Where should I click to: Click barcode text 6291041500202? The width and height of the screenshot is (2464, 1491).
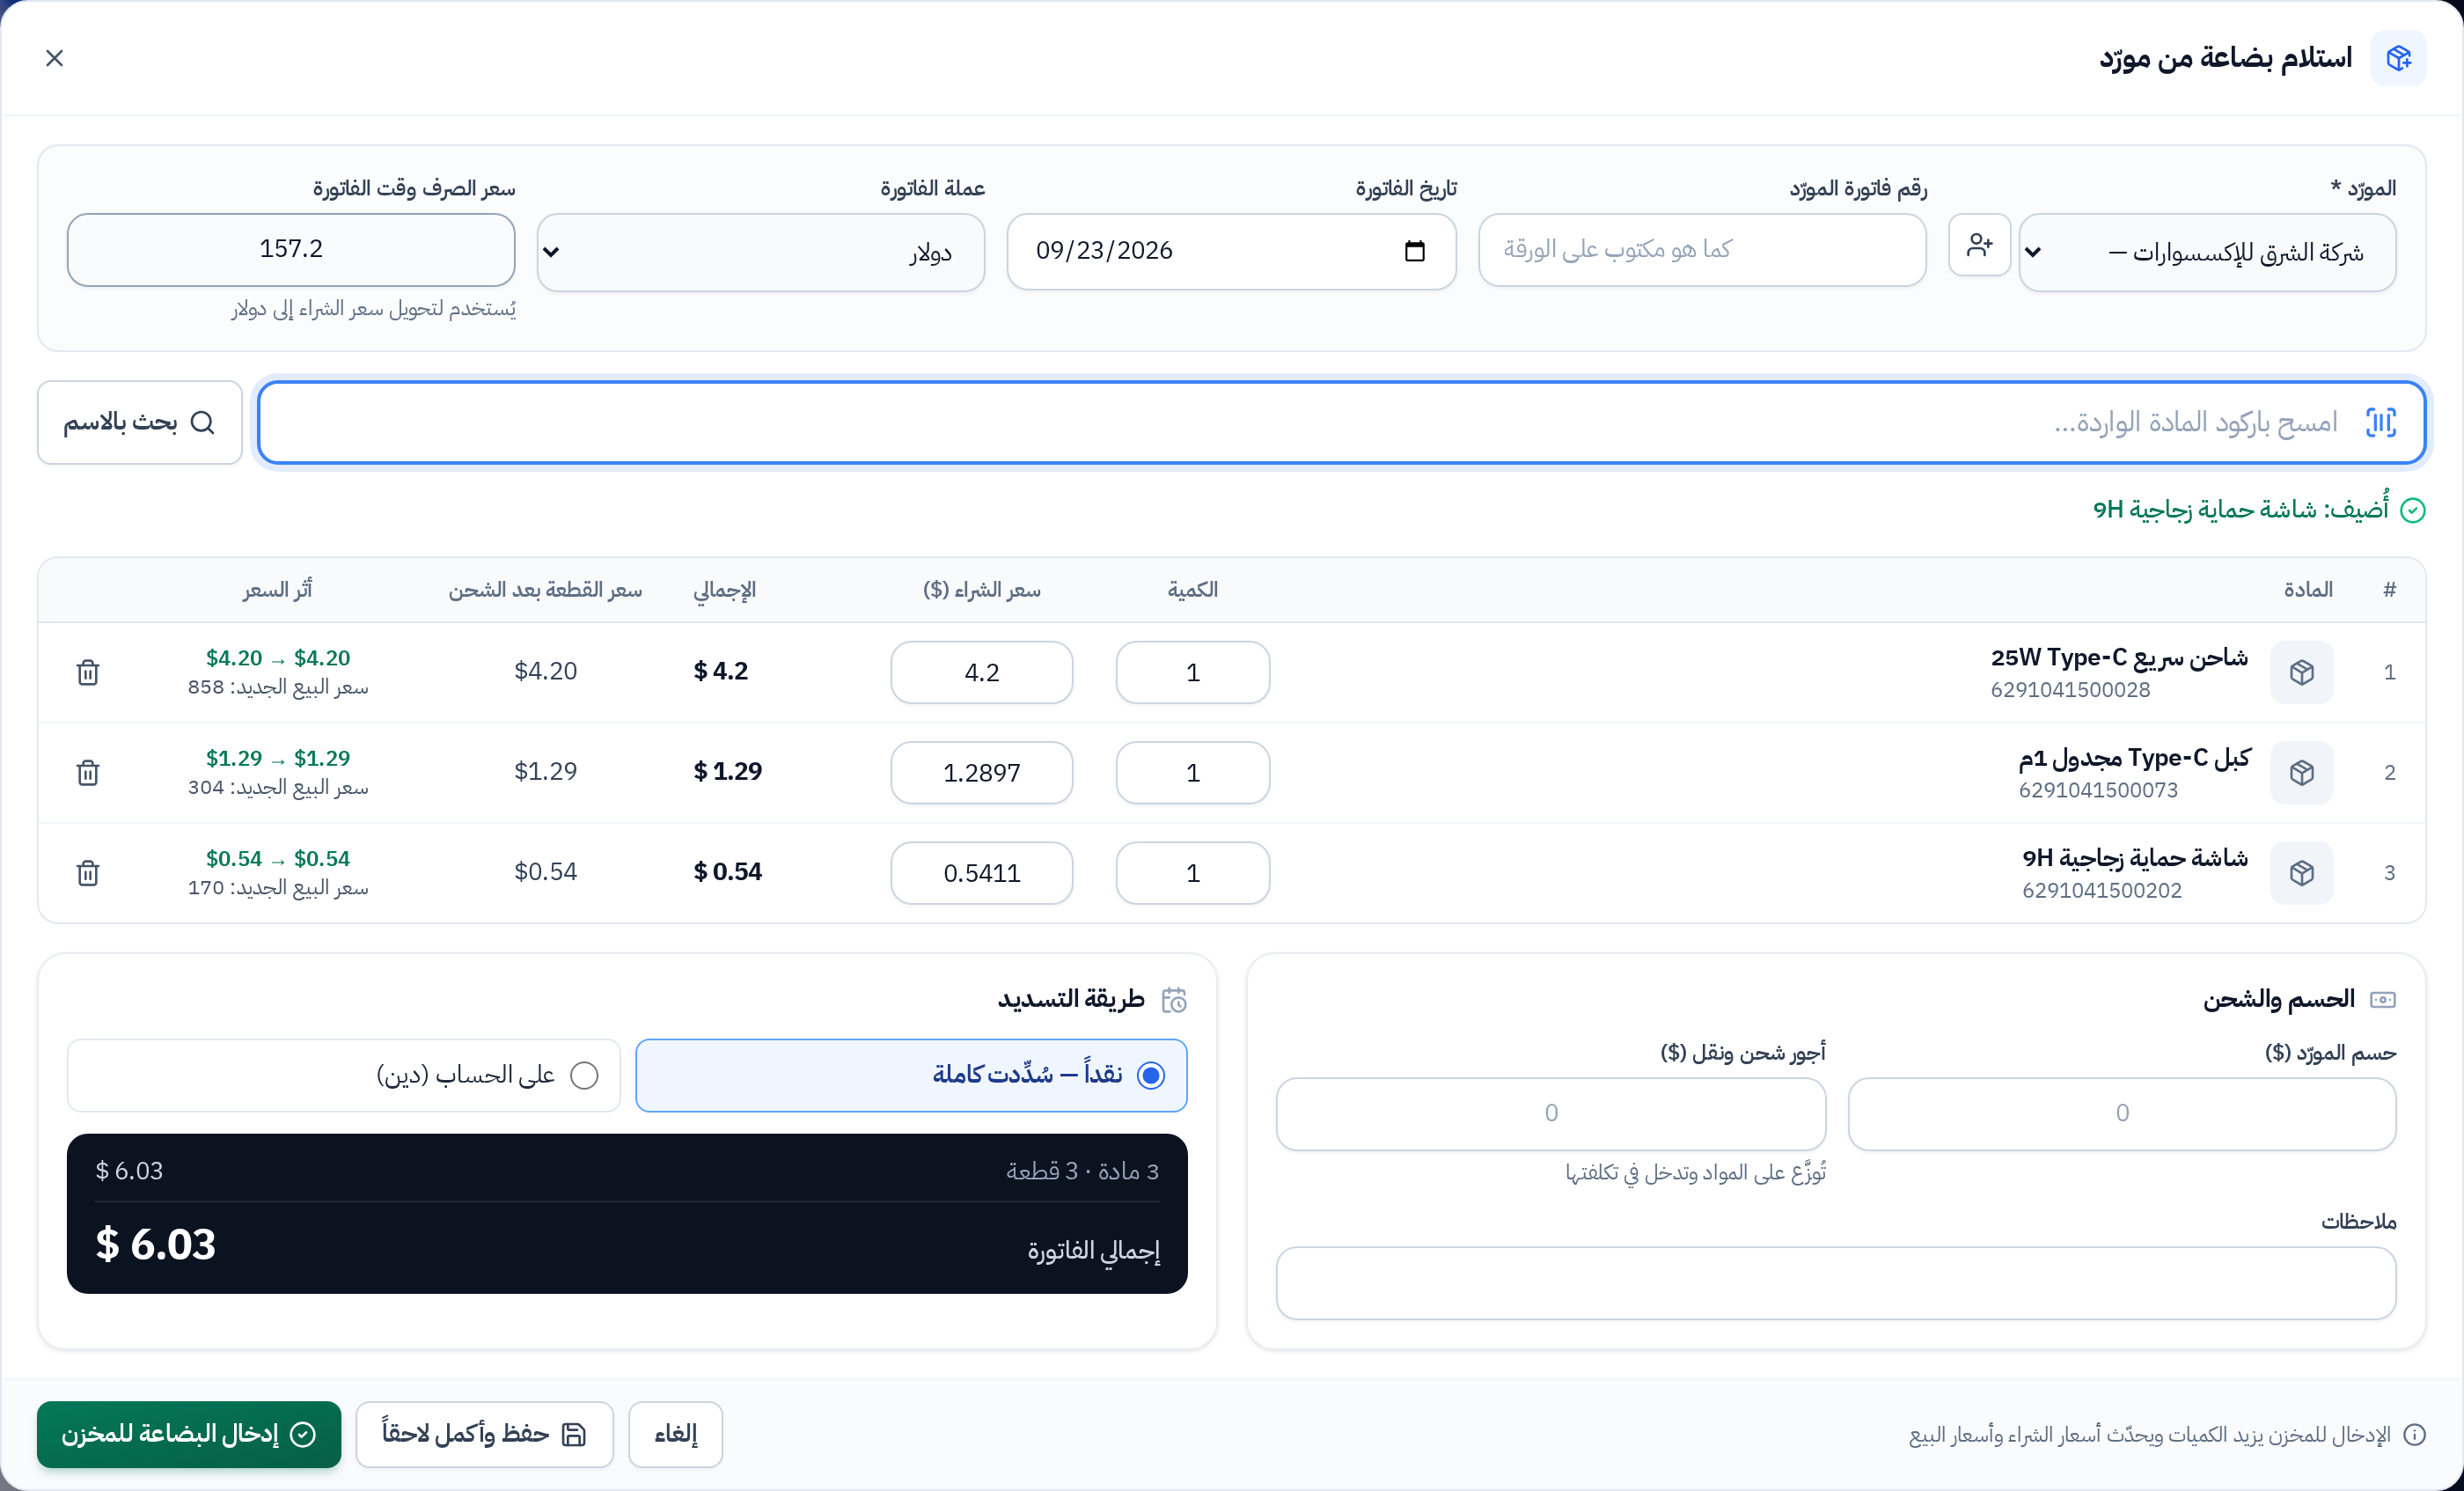pos(2102,890)
